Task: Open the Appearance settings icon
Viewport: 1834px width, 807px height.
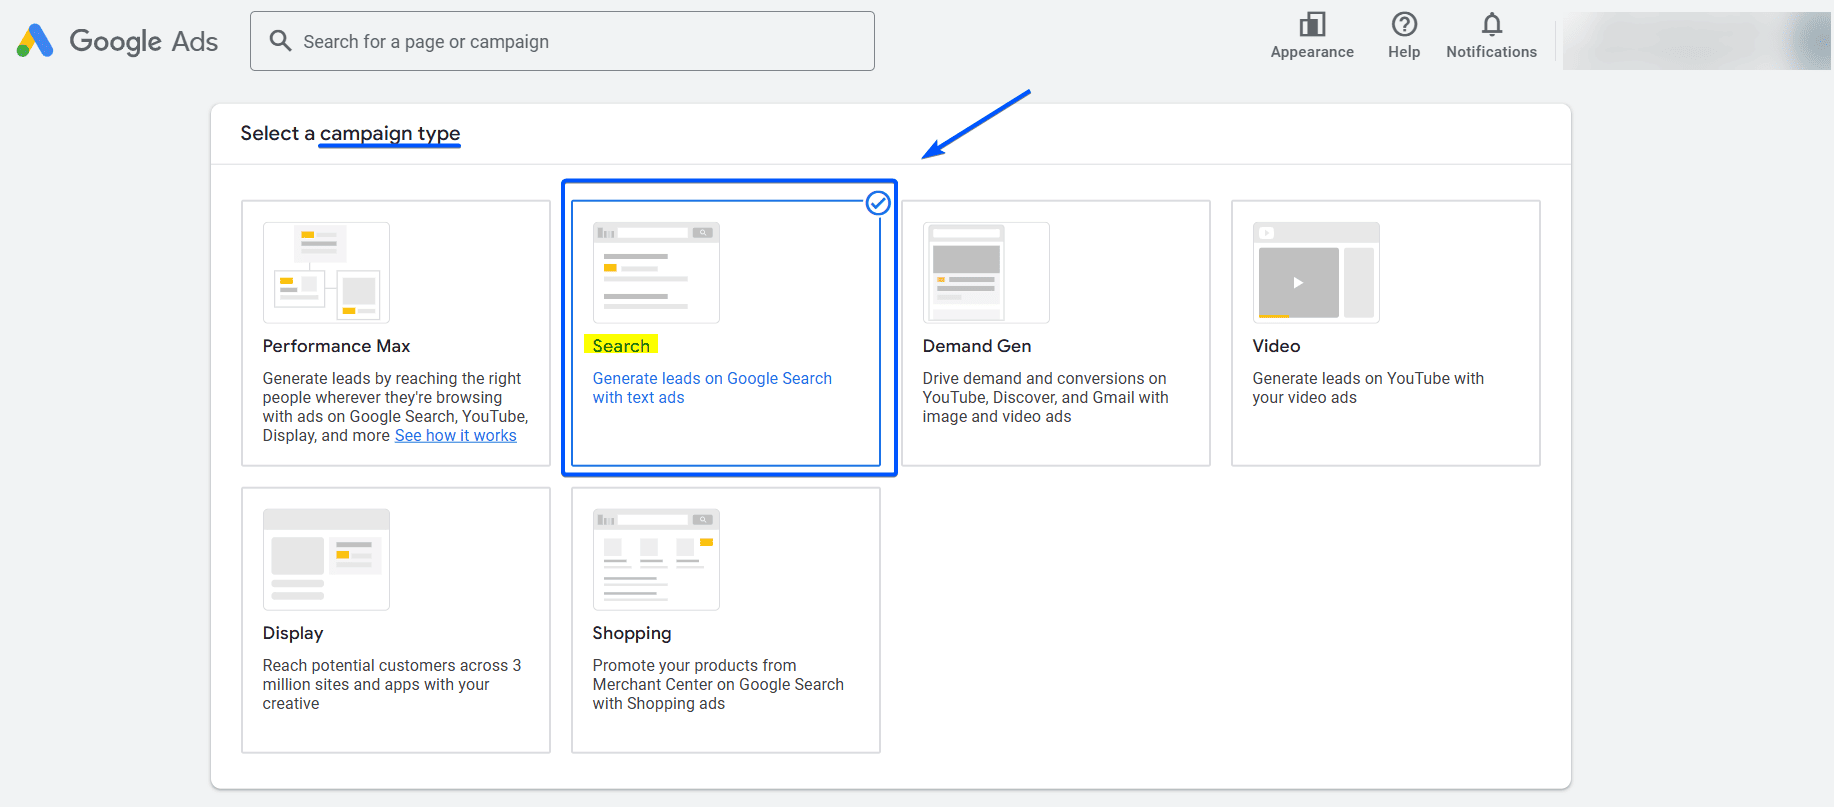Action: click(x=1311, y=25)
